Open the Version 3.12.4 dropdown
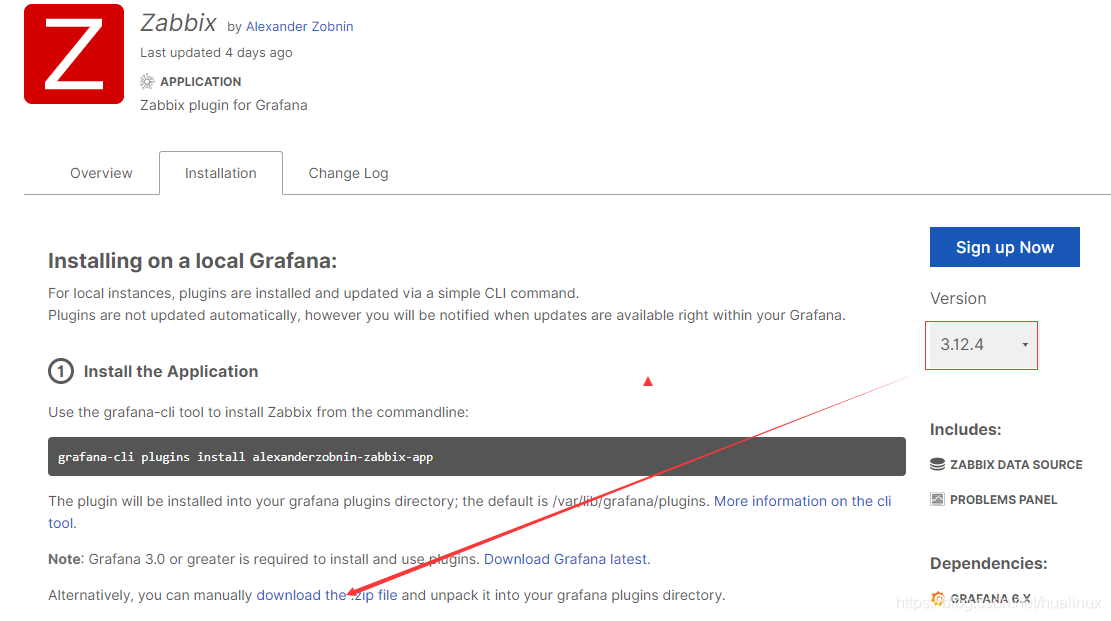 coord(981,345)
